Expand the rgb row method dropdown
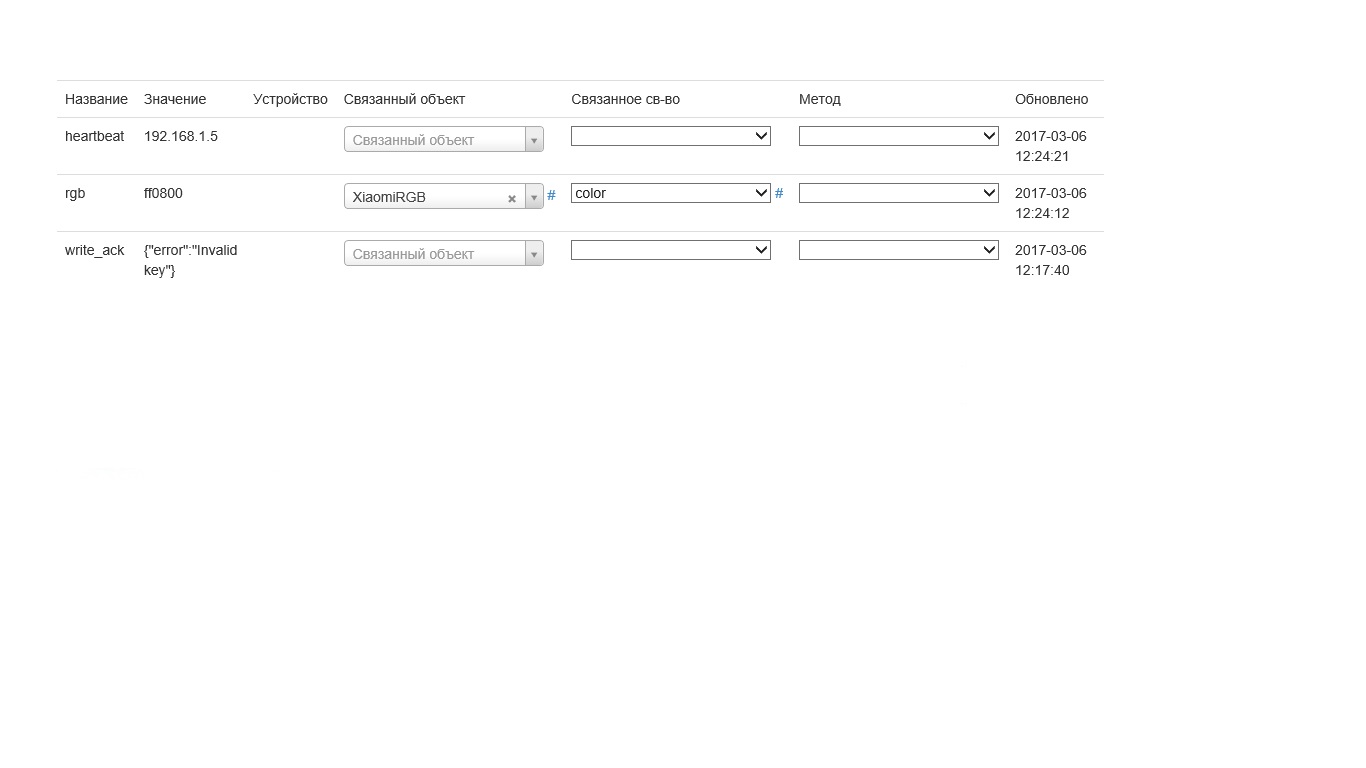 coord(898,193)
